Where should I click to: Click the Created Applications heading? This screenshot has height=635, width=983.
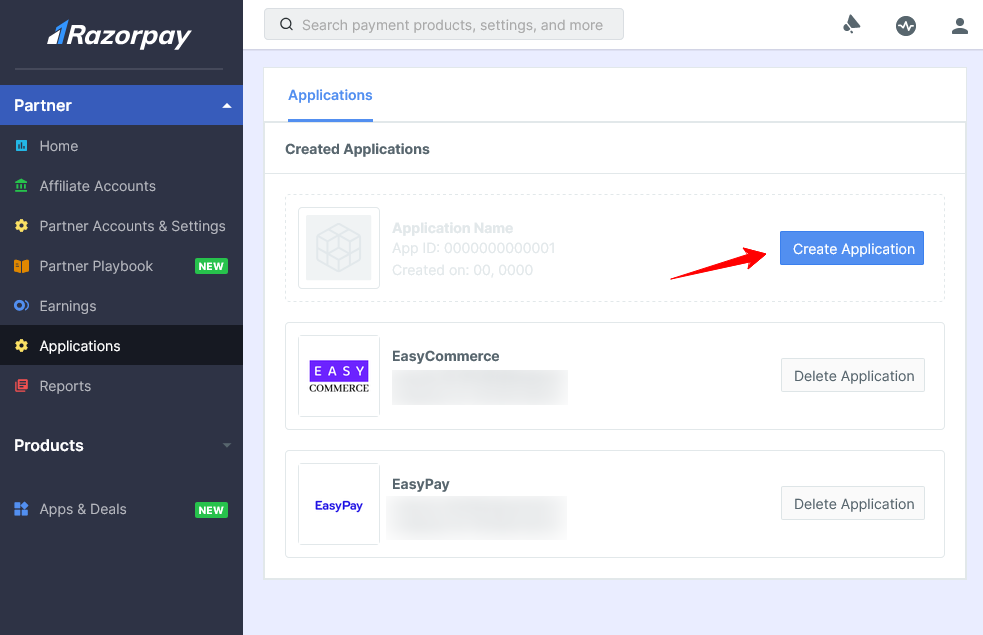point(357,149)
